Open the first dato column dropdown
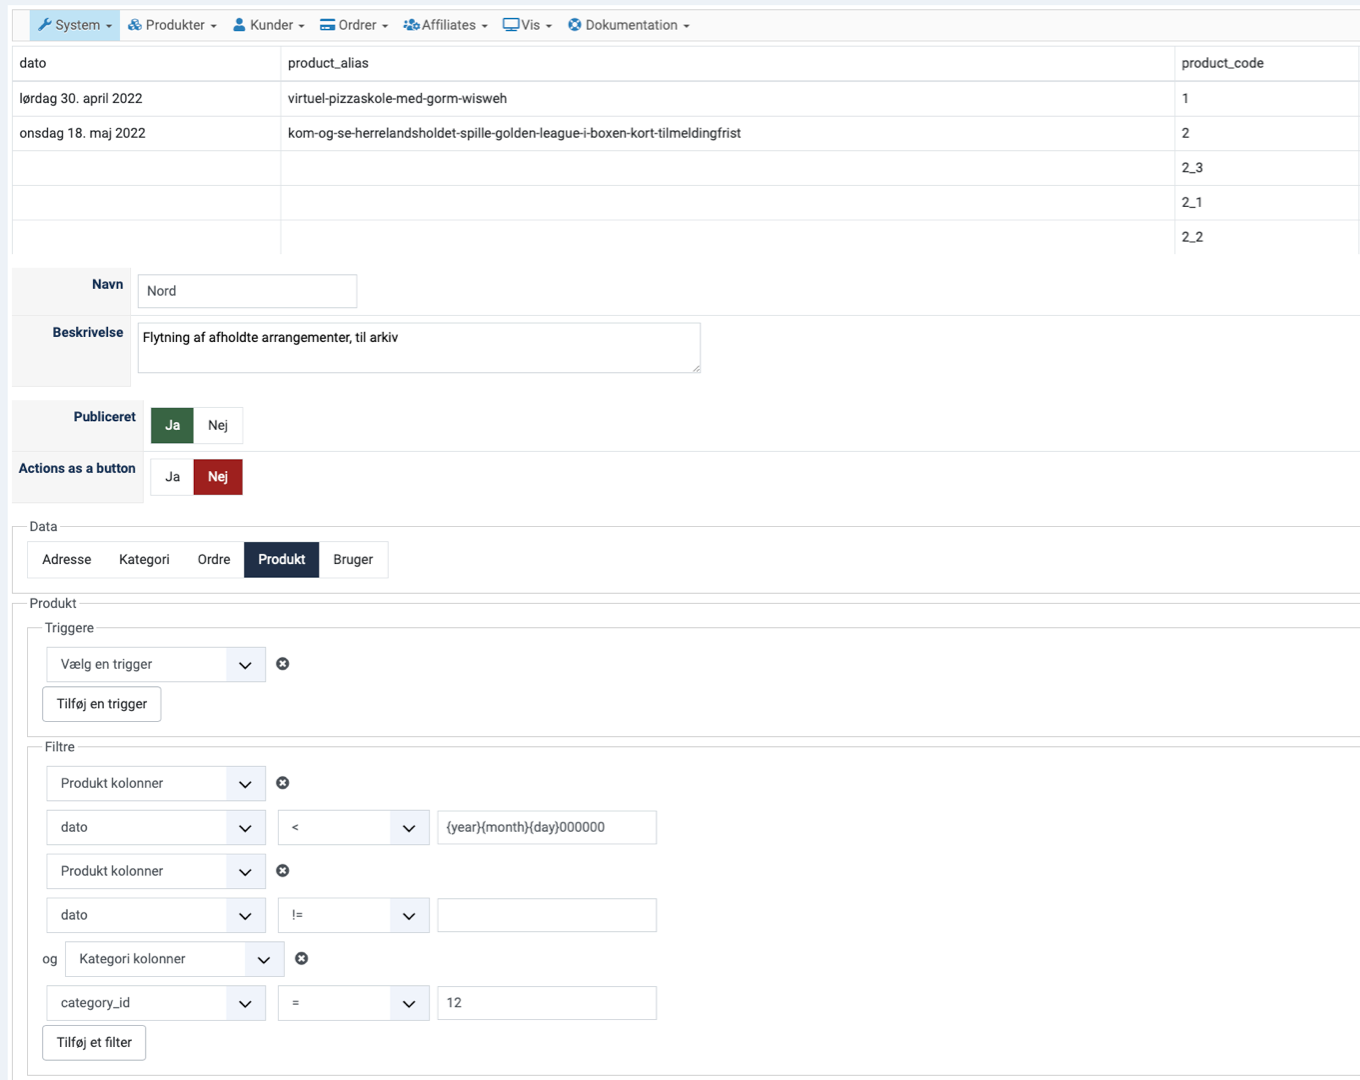This screenshot has height=1080, width=1360. coord(156,827)
